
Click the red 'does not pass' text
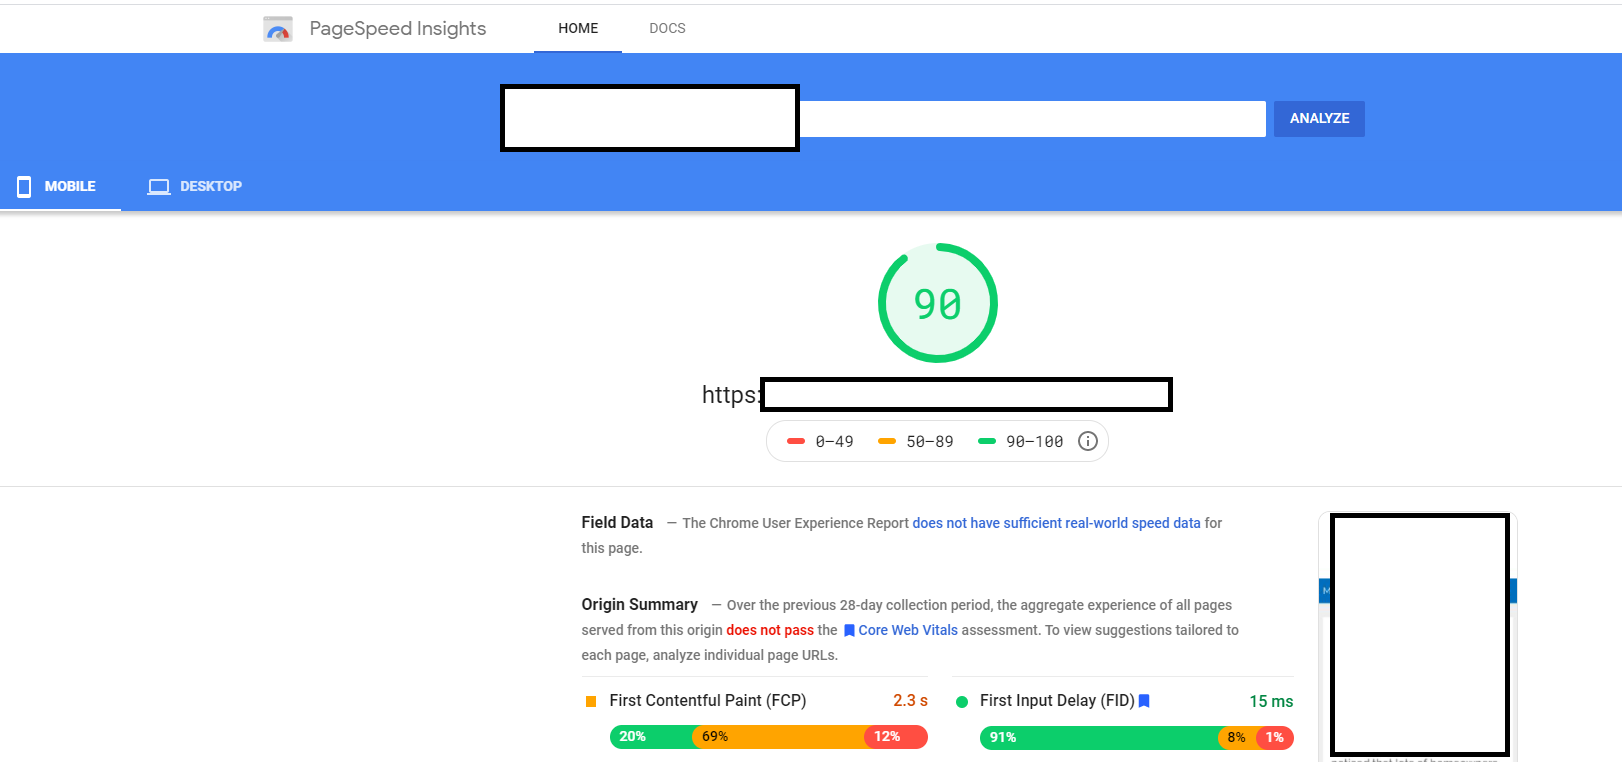[770, 630]
